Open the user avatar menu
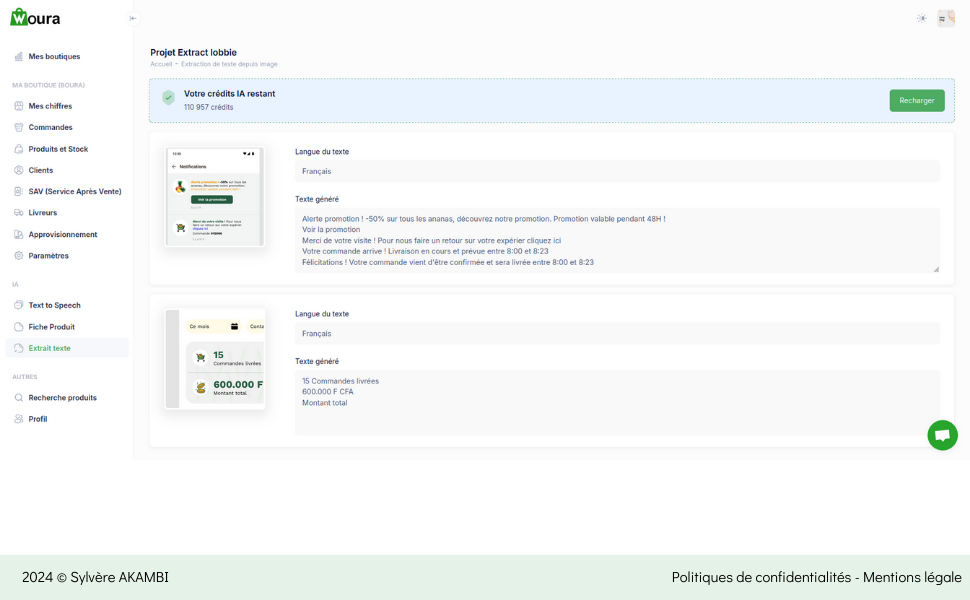Viewport: 970px width, 600px height. point(946,18)
